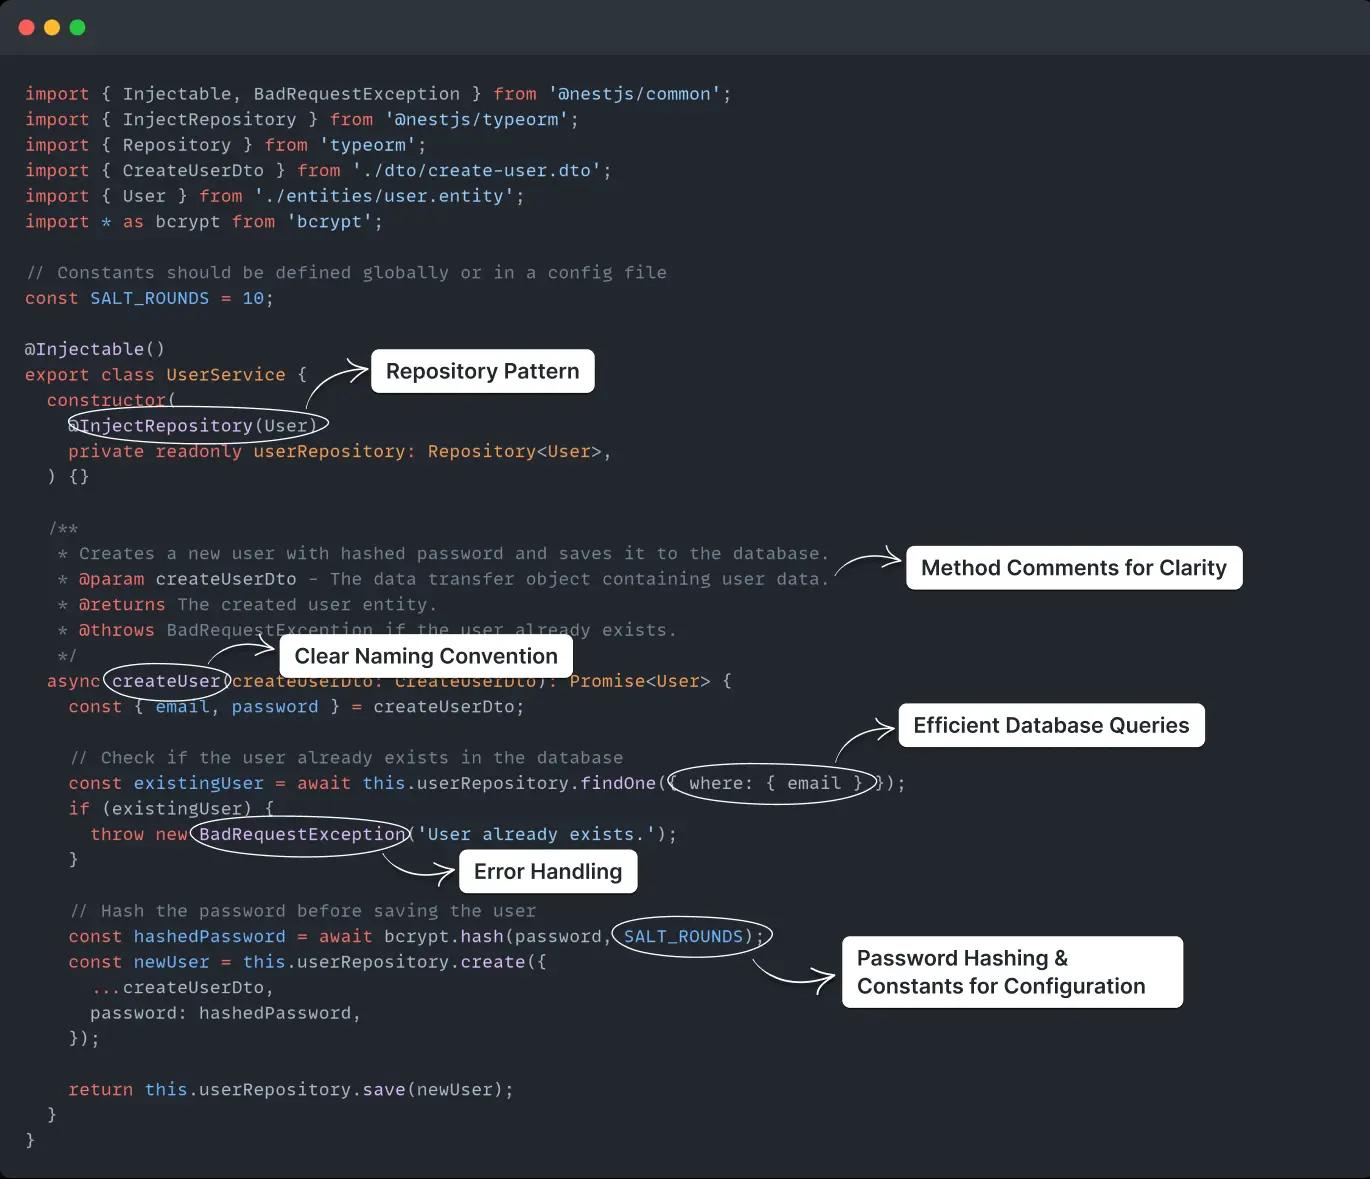1370x1179 pixels.
Task: Select the Clear Naming Convention annotation
Action: (425, 656)
